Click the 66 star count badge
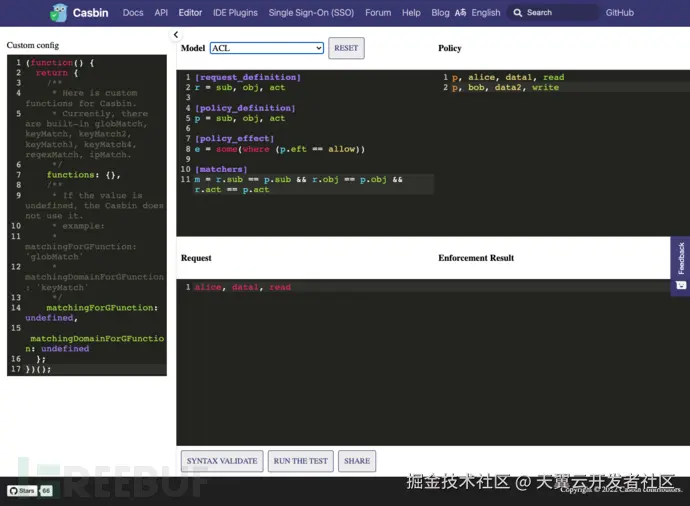Image resolution: width=690 pixels, height=506 pixels. click(46, 491)
